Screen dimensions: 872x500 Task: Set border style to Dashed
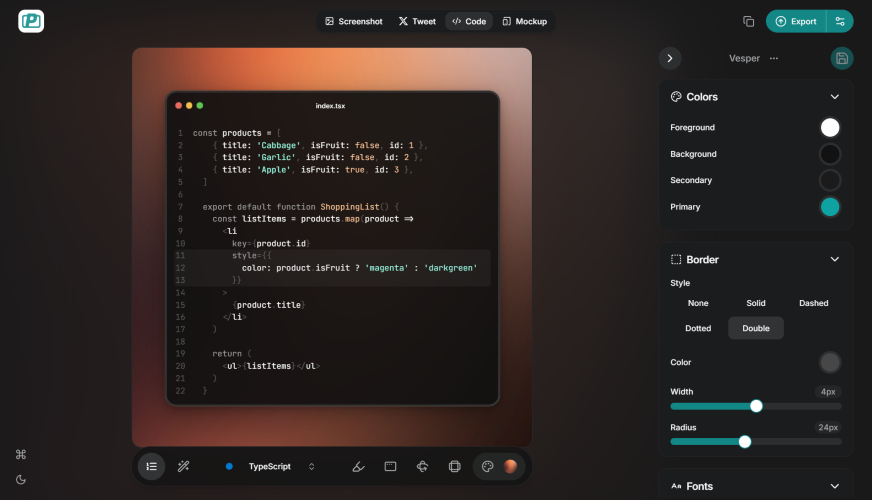point(814,303)
